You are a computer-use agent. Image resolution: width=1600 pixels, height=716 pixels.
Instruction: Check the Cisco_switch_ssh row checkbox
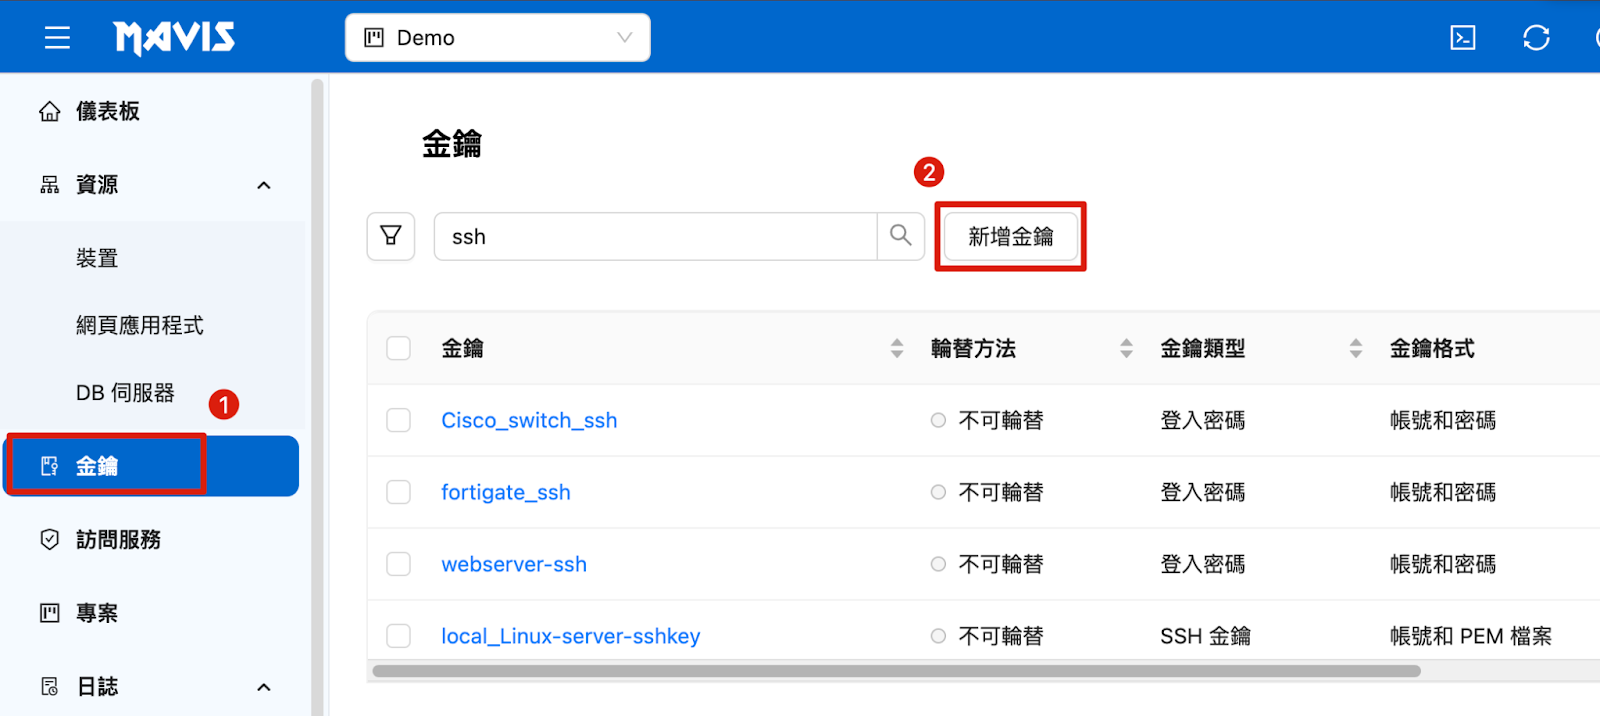click(399, 420)
